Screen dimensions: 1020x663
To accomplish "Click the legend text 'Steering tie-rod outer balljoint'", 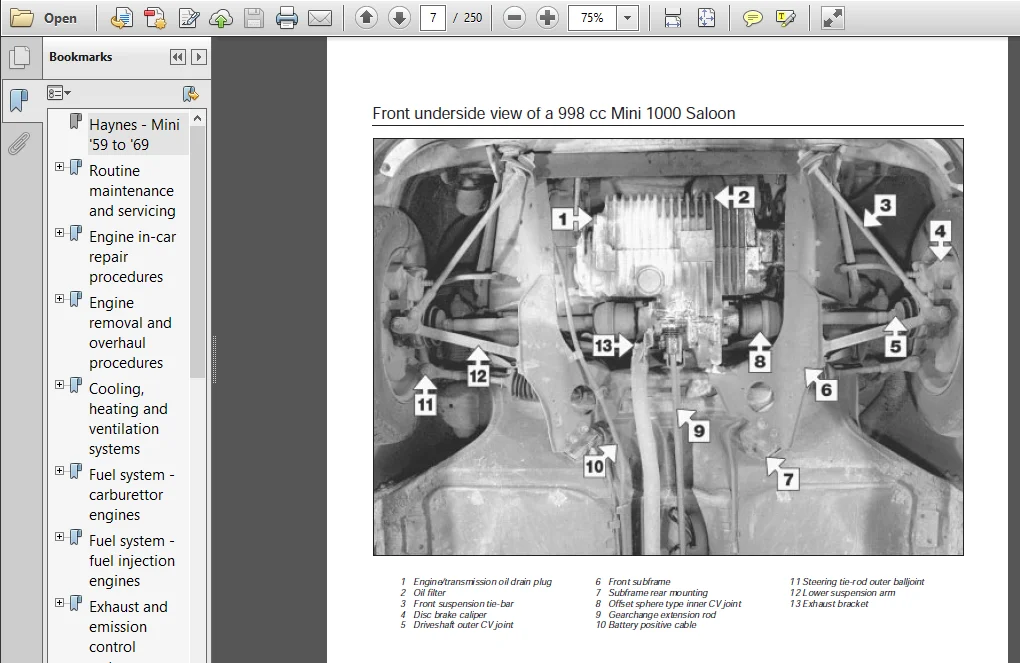I will tap(863, 582).
